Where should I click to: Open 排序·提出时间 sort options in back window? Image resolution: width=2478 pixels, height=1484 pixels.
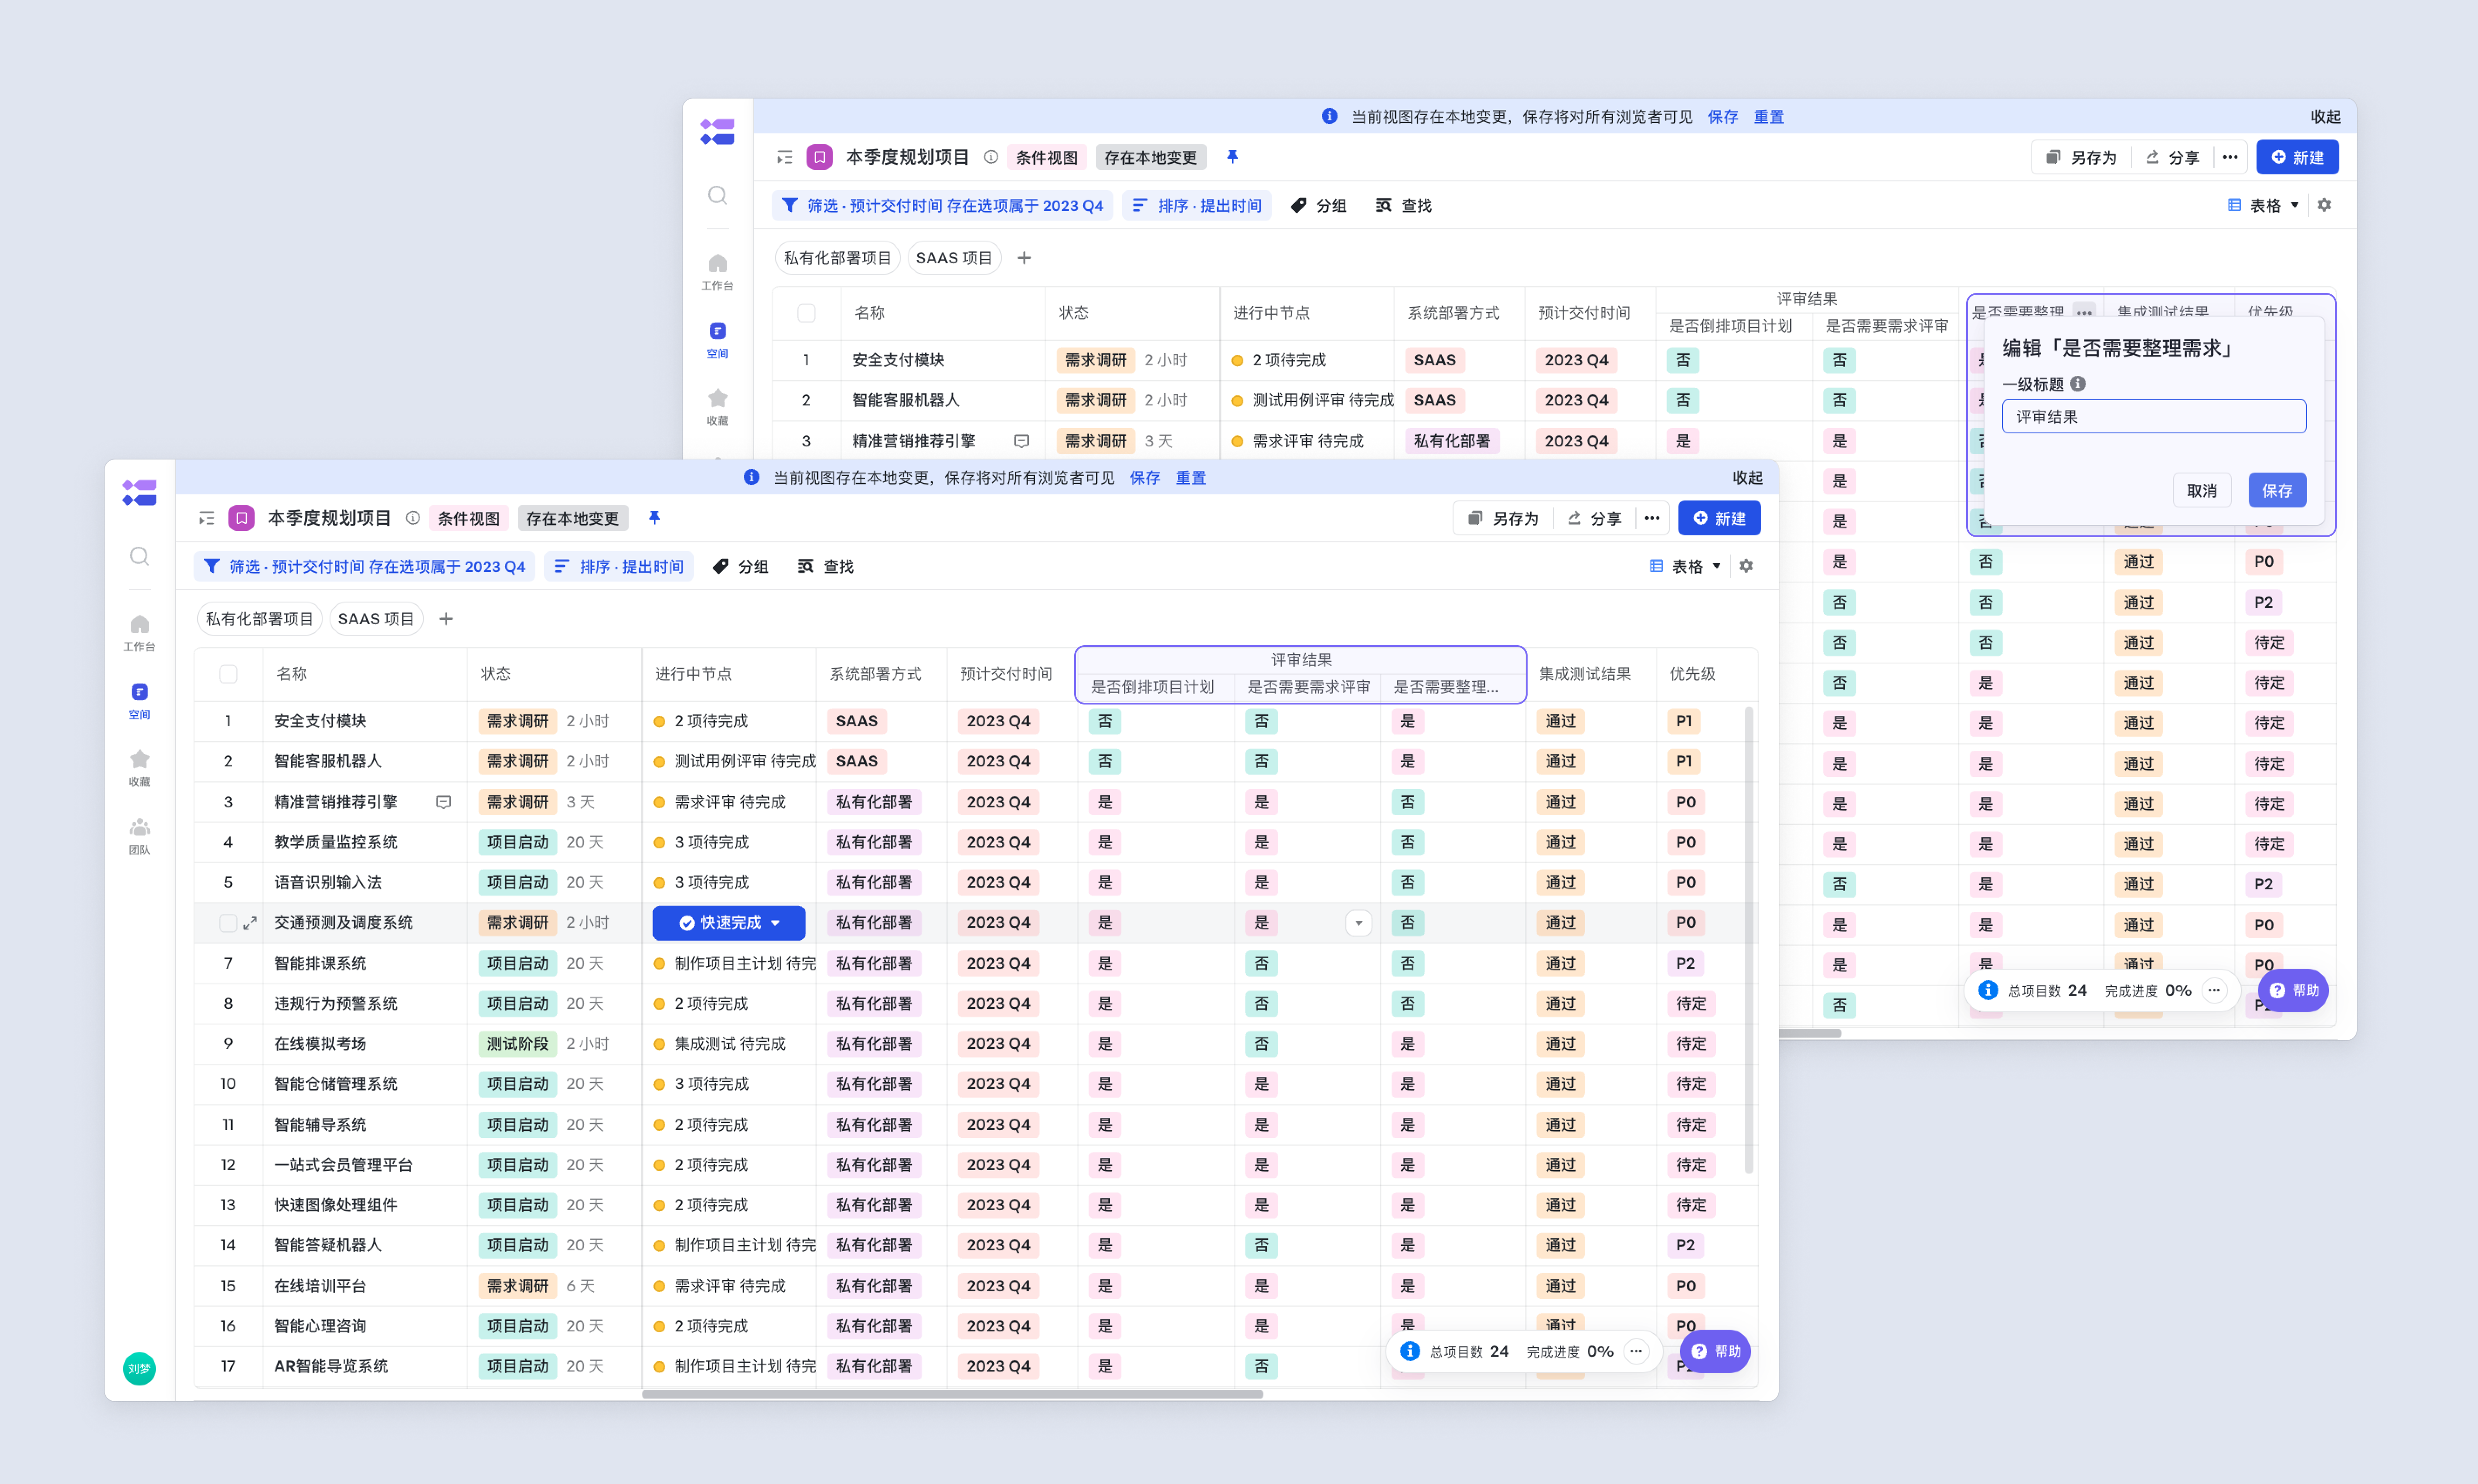[1197, 205]
